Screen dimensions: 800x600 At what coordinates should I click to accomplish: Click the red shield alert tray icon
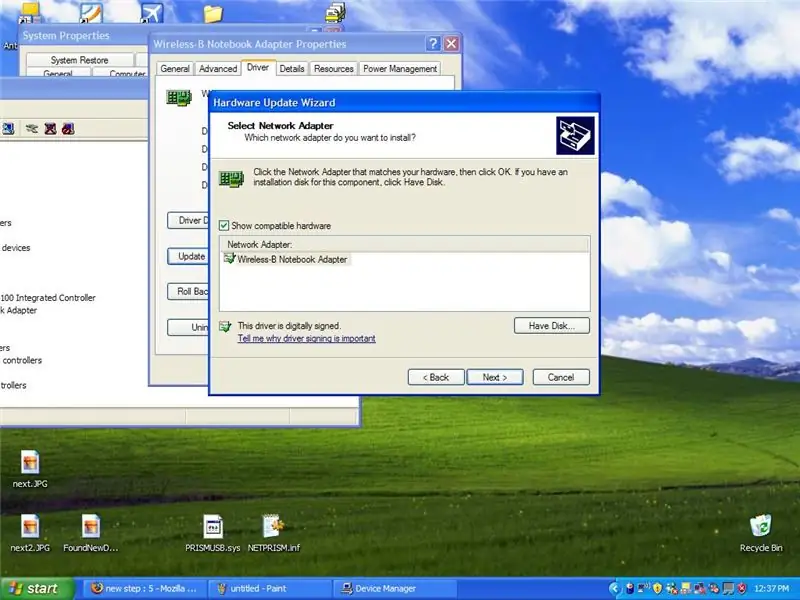tap(742, 588)
